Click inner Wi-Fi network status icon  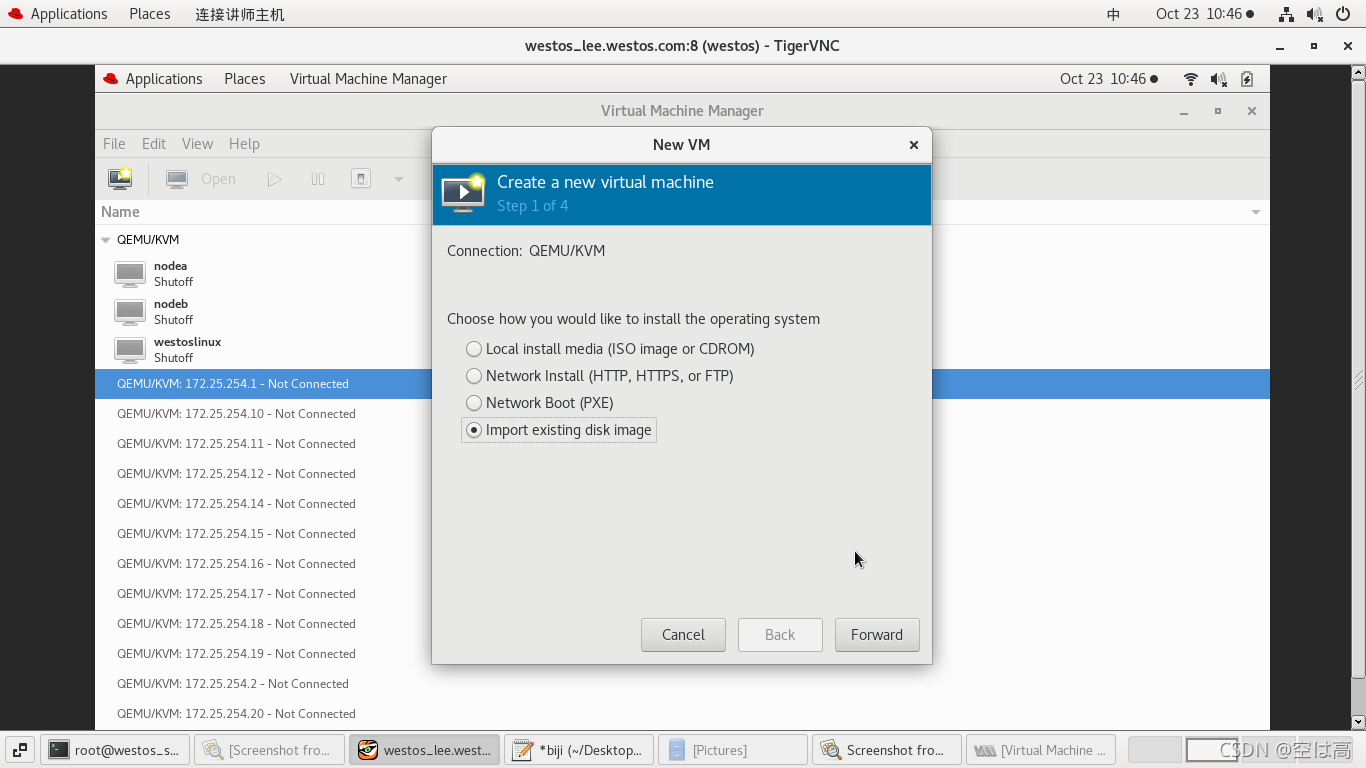[1190, 79]
